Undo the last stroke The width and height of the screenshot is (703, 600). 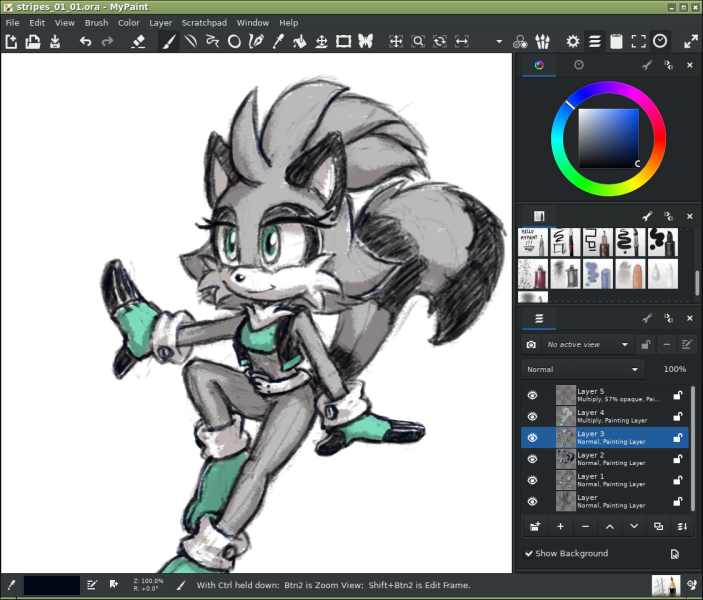pyautogui.click(x=85, y=42)
